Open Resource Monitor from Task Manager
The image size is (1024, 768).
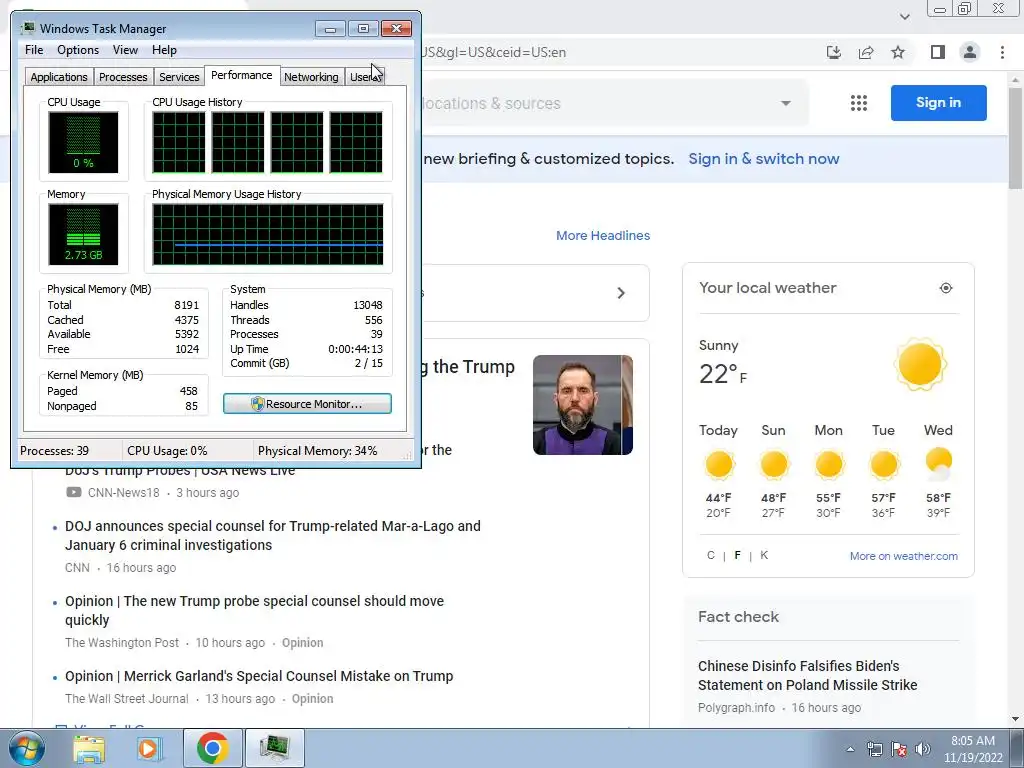pyautogui.click(x=307, y=404)
